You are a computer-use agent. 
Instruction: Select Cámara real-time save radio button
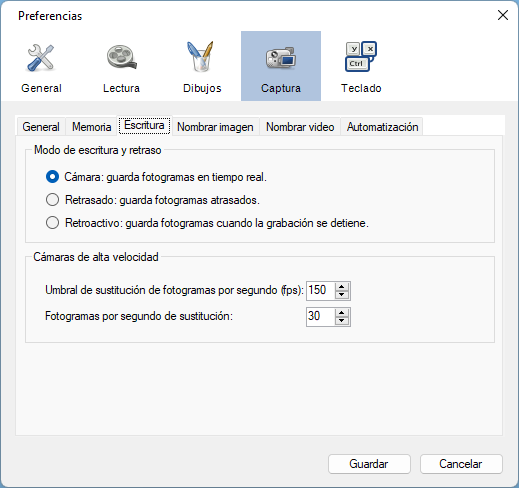click(52, 177)
